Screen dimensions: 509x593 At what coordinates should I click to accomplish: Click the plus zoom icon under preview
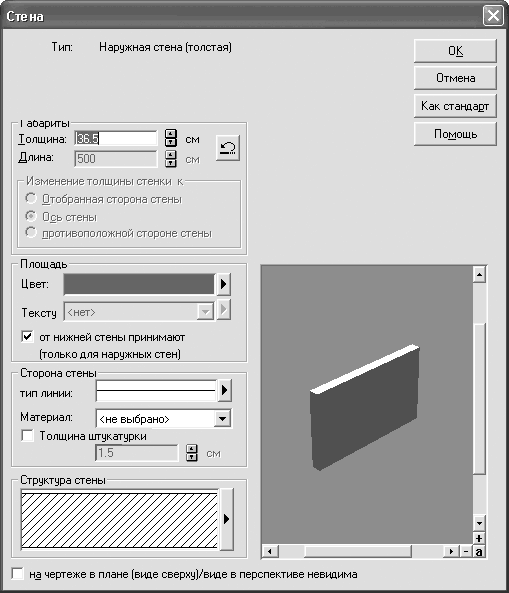click(x=479, y=538)
